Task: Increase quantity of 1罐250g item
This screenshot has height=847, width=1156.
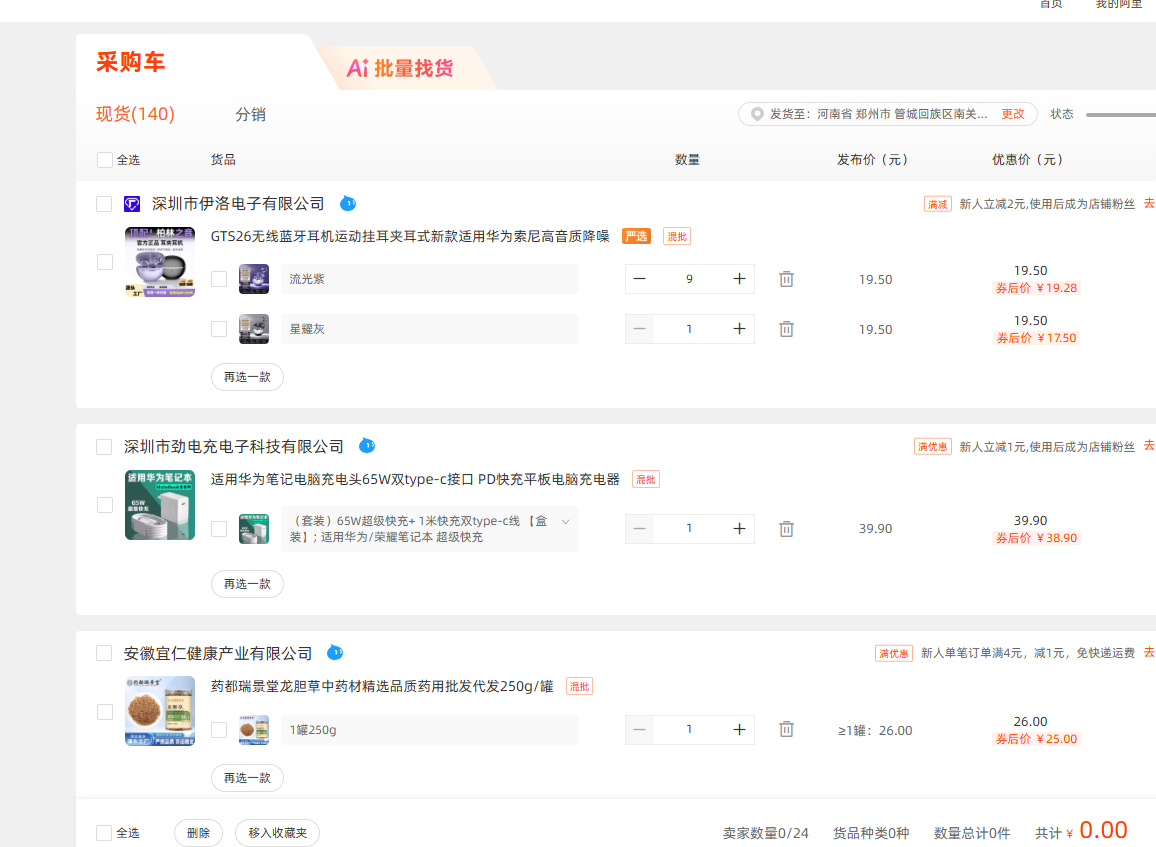Action: [x=739, y=729]
